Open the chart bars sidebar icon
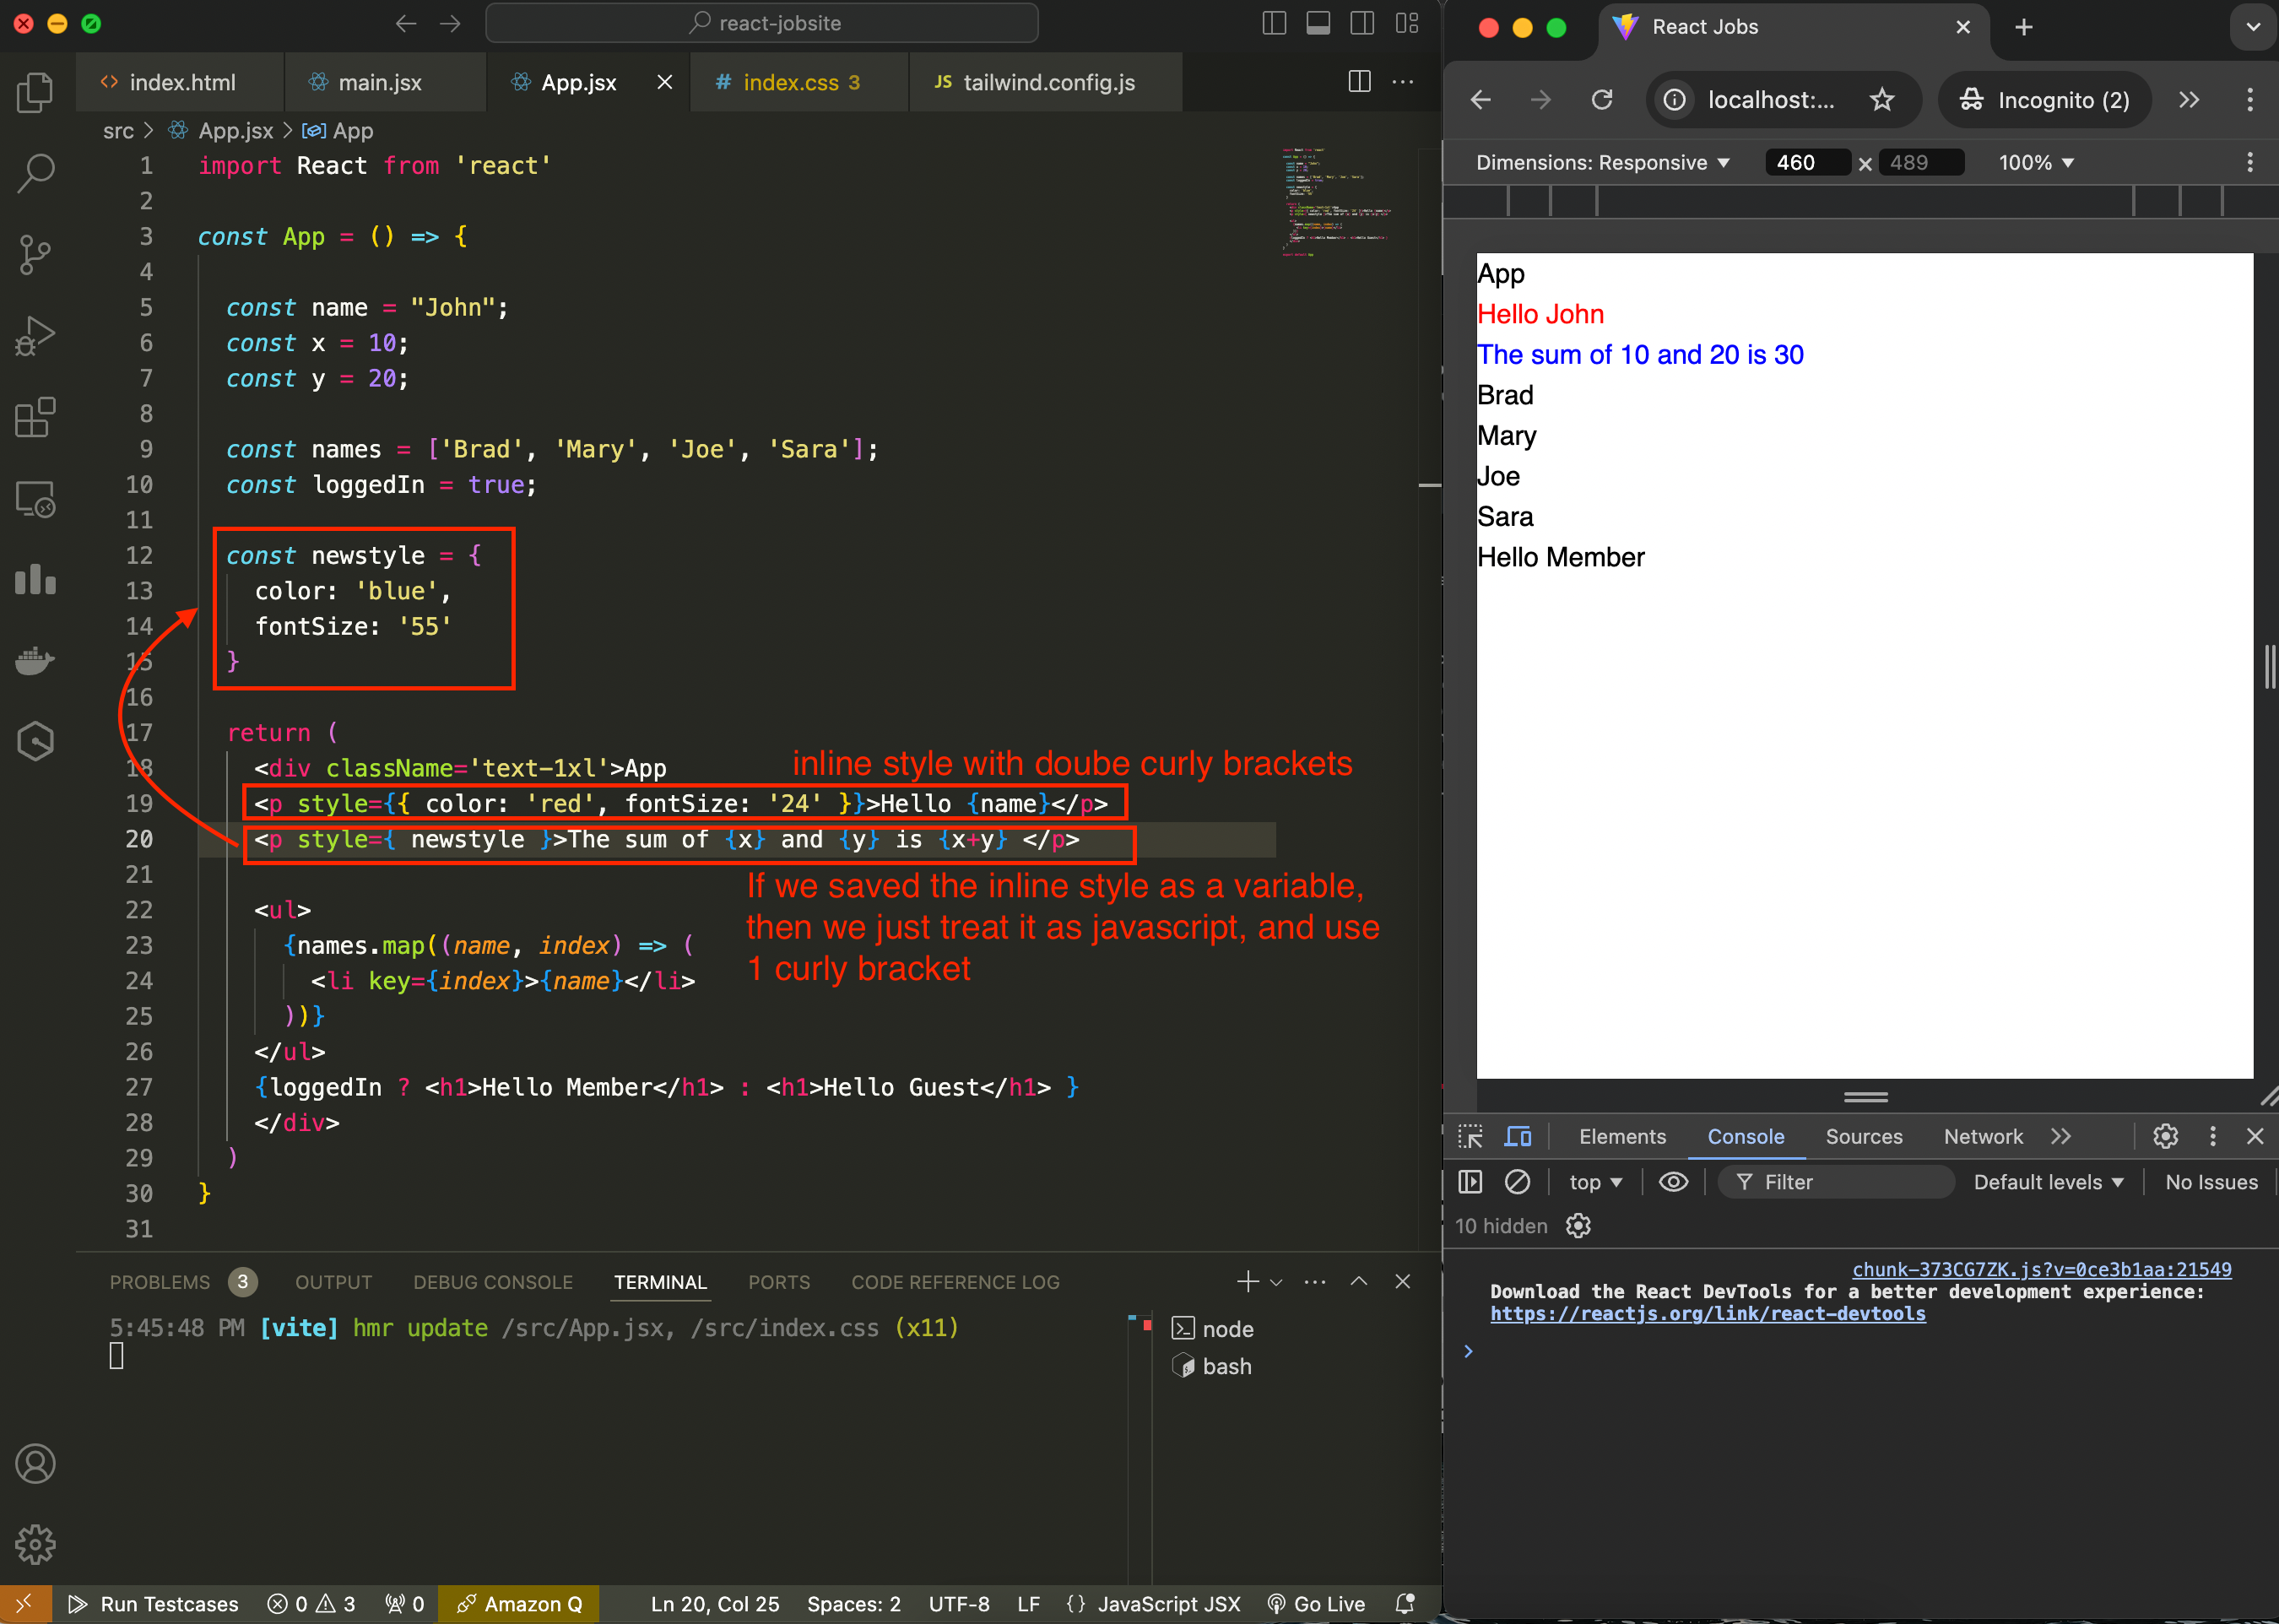2279x1624 pixels. 35,579
